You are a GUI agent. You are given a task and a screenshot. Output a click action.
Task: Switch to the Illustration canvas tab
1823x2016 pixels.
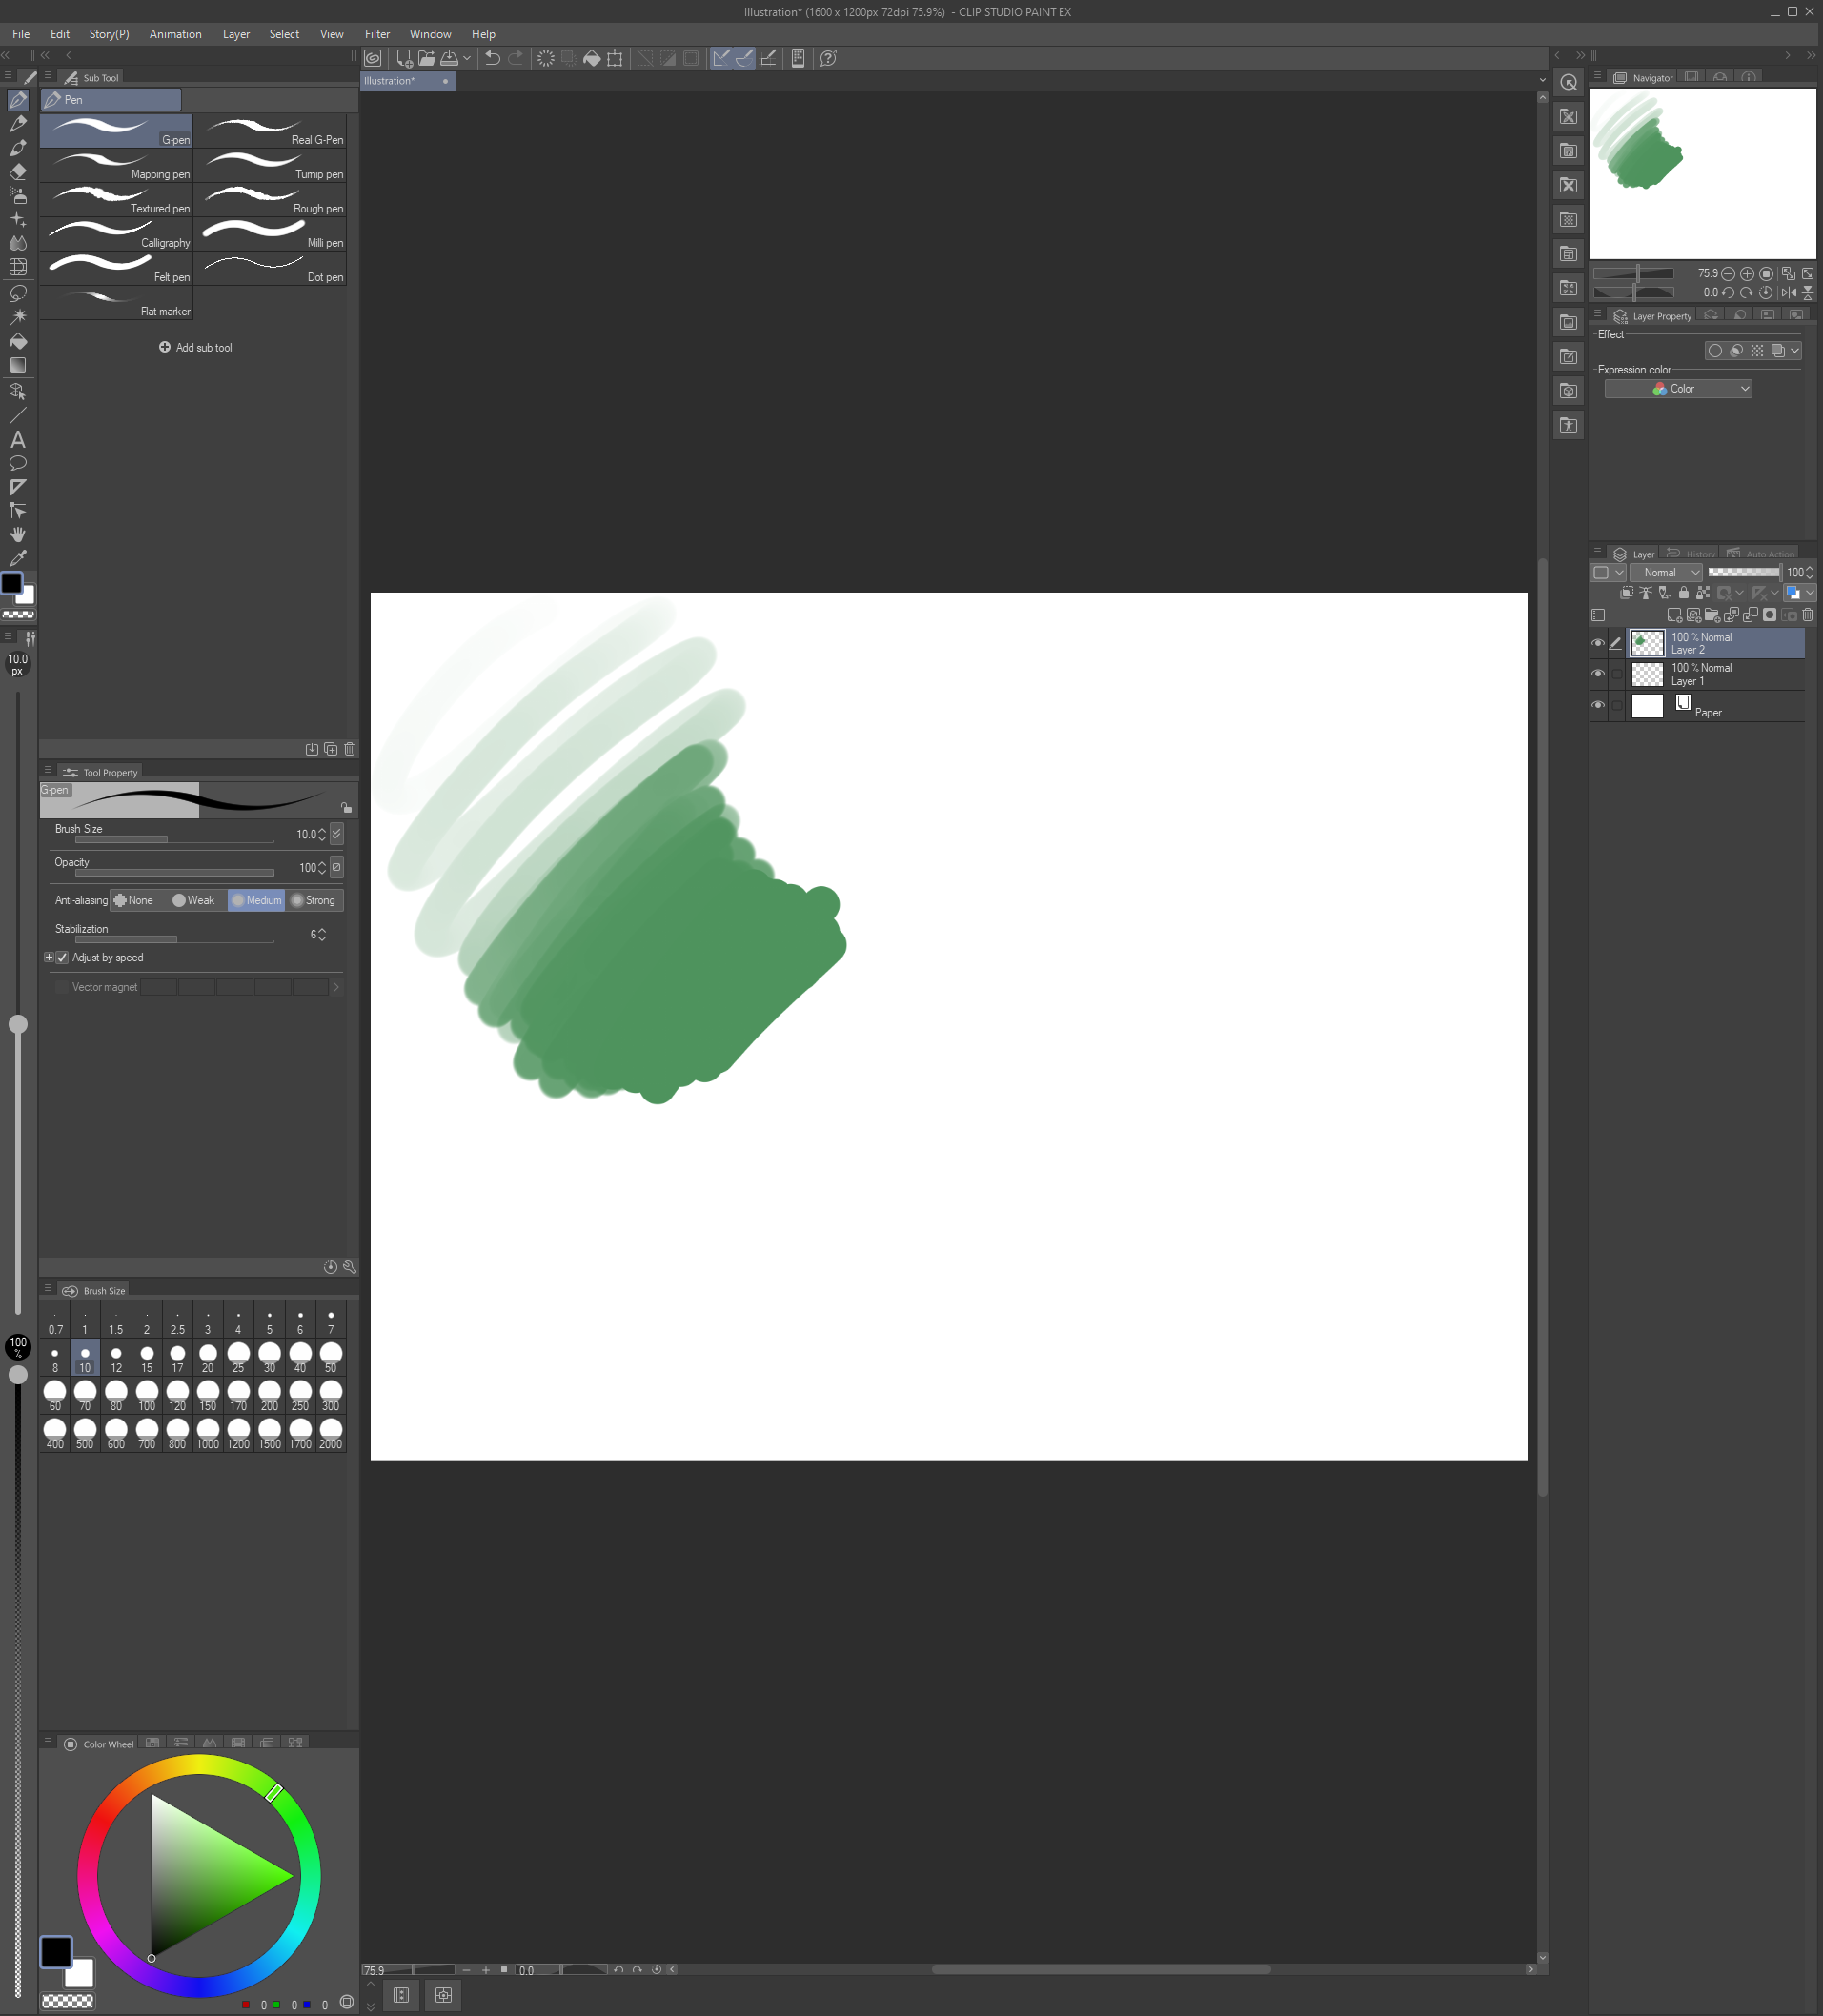point(407,81)
